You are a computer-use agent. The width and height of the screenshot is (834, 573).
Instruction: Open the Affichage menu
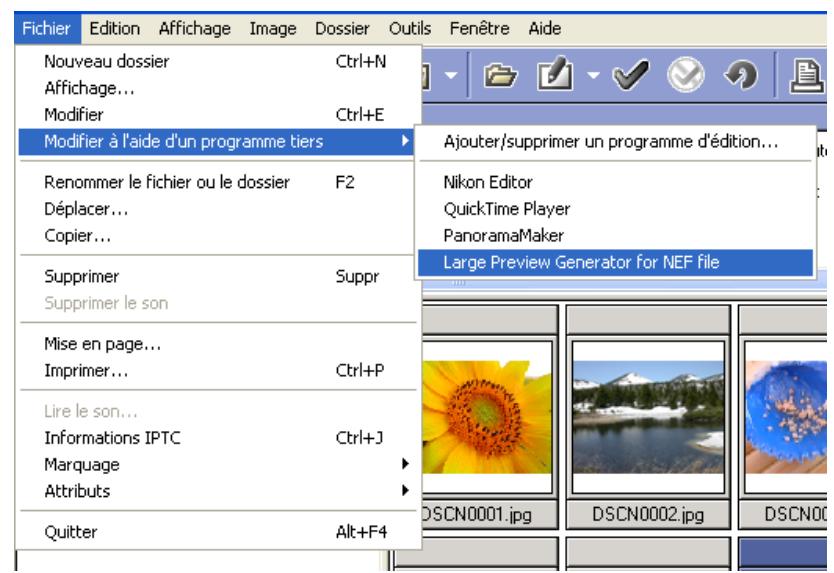click(x=195, y=28)
